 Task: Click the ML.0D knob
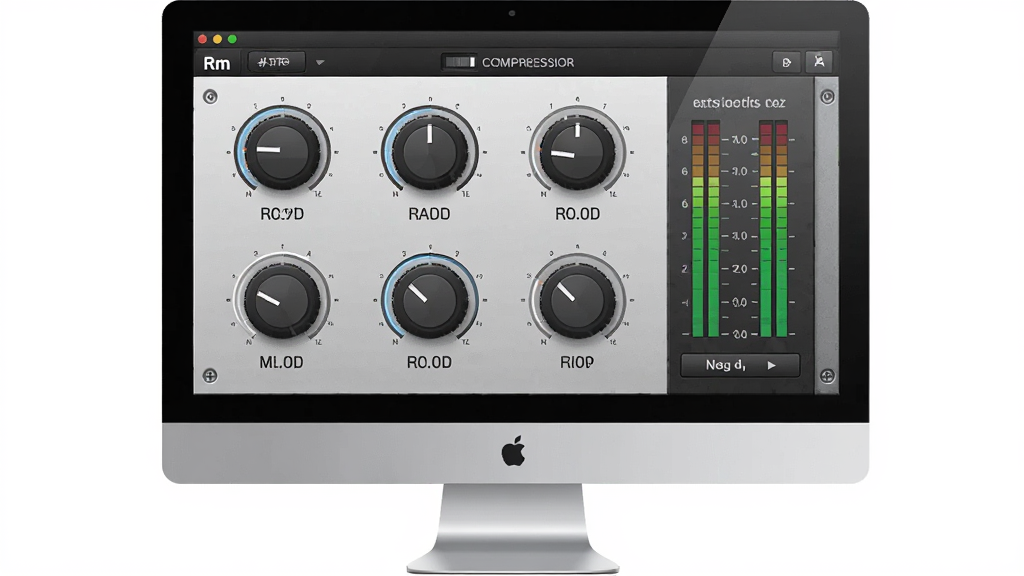282,300
